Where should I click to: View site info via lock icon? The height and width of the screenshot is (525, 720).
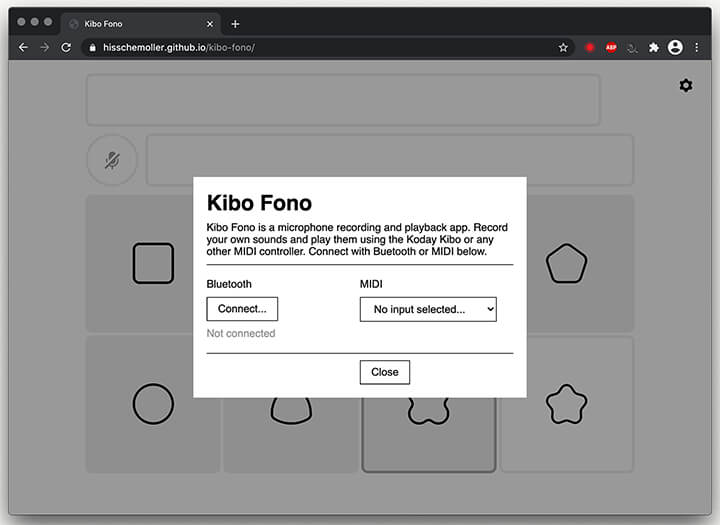tap(92, 47)
